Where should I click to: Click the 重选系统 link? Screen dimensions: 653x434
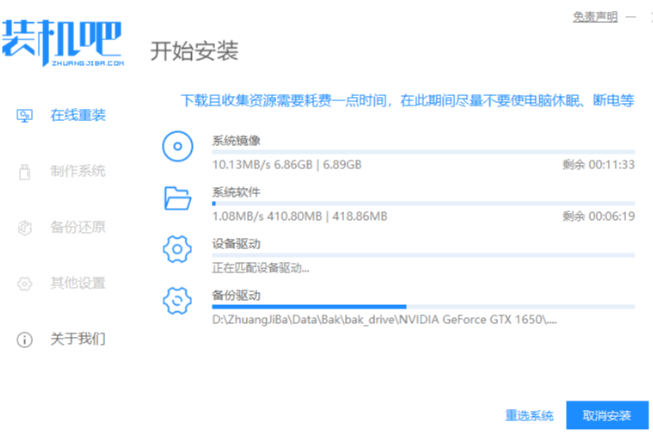coord(529,415)
